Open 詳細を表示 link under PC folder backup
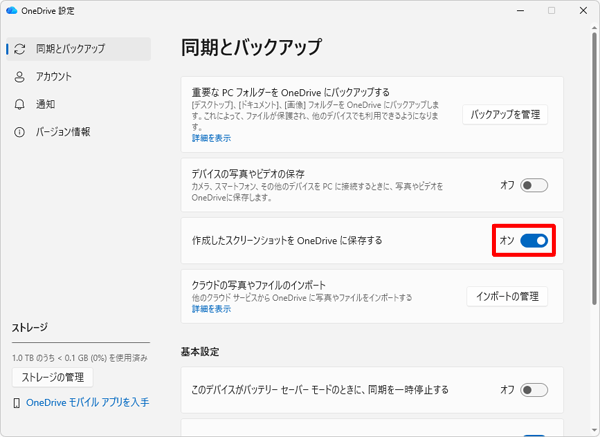Image resolution: width=600 pixels, height=437 pixels. tap(211, 138)
